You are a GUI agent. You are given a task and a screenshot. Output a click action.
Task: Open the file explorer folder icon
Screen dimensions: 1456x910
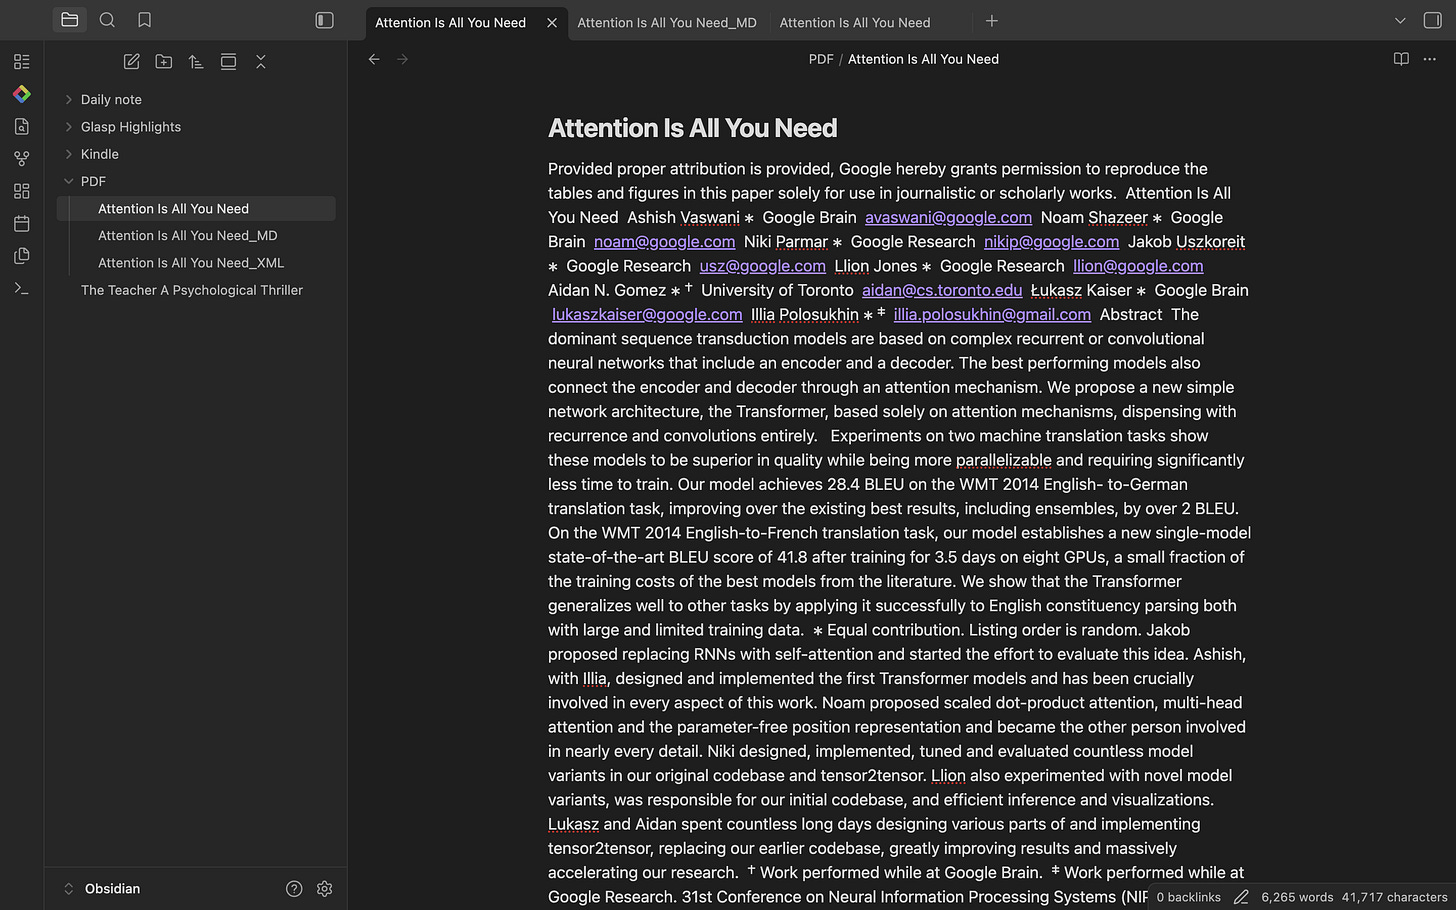tap(69, 20)
